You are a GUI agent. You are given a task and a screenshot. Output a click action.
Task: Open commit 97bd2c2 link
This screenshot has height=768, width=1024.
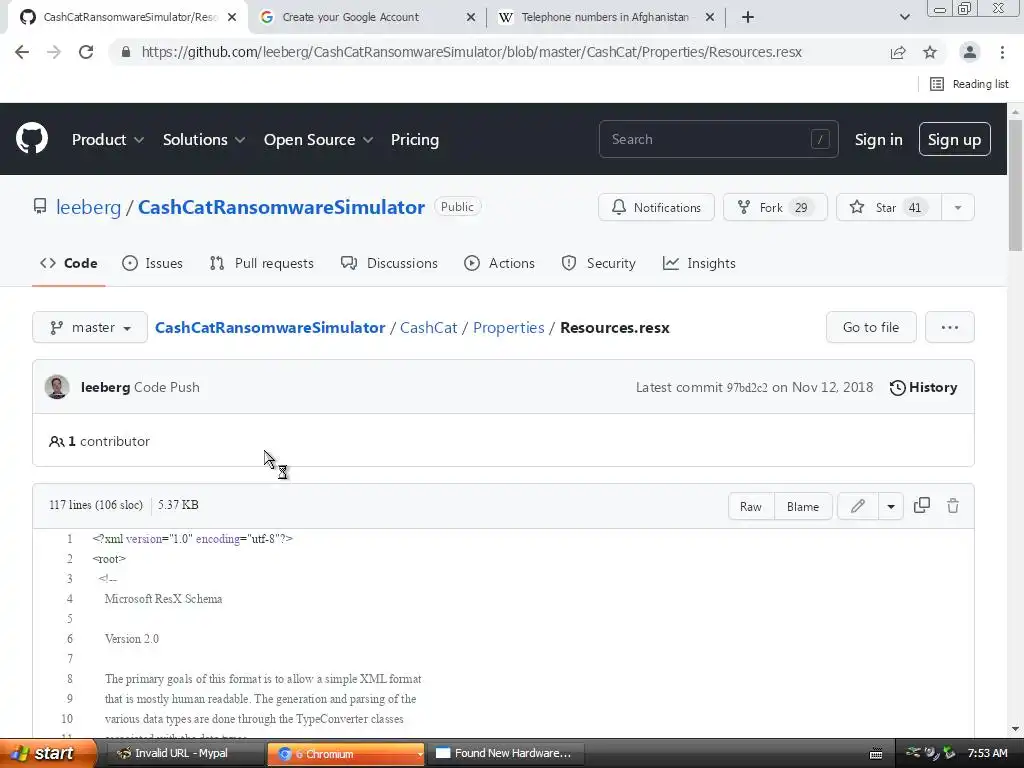click(747, 387)
